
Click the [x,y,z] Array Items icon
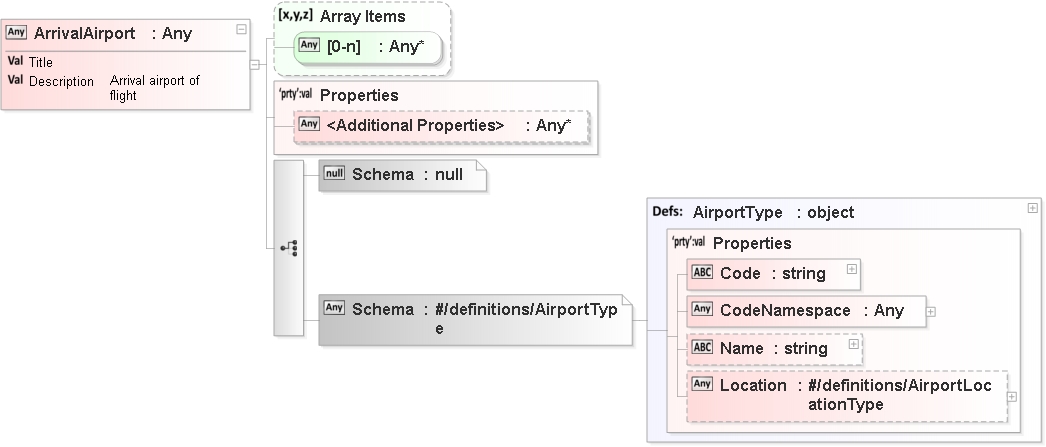pos(295,16)
